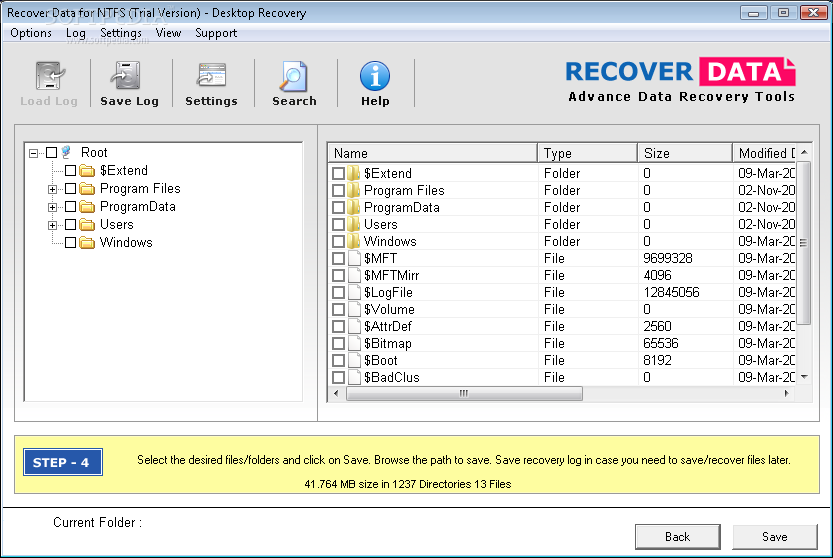The height and width of the screenshot is (558, 833).
Task: Click the $Extend folder icon in file list
Action: tap(354, 173)
